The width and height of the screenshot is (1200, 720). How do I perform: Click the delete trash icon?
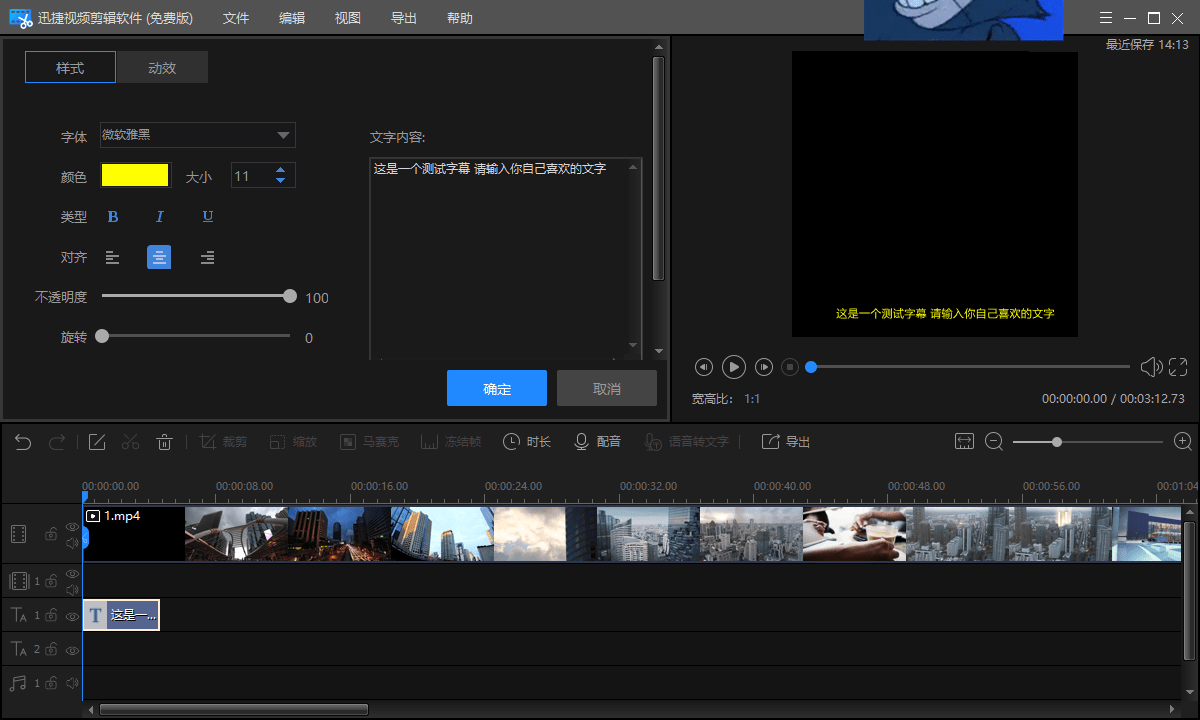[x=164, y=441]
